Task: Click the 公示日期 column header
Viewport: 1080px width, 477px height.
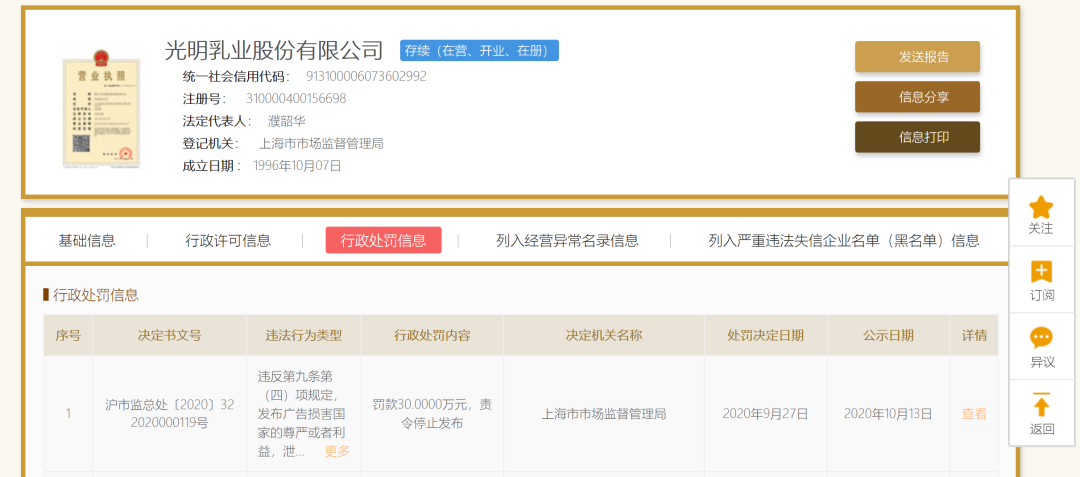Action: [x=888, y=335]
